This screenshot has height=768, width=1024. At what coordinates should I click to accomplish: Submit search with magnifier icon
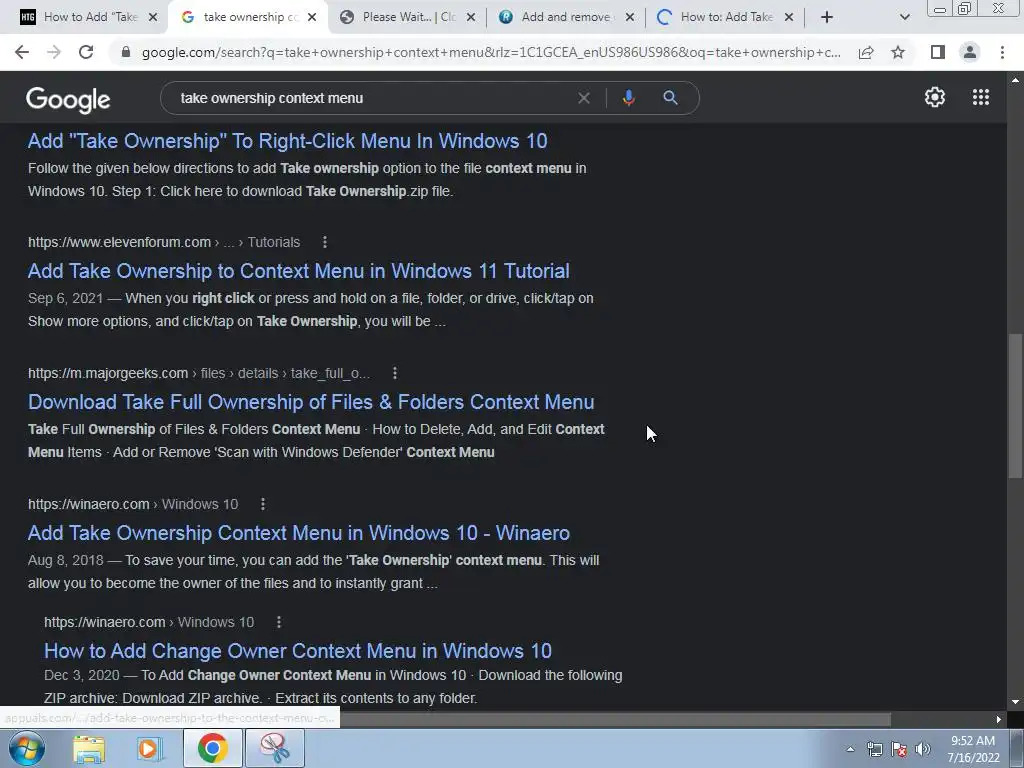(x=670, y=98)
